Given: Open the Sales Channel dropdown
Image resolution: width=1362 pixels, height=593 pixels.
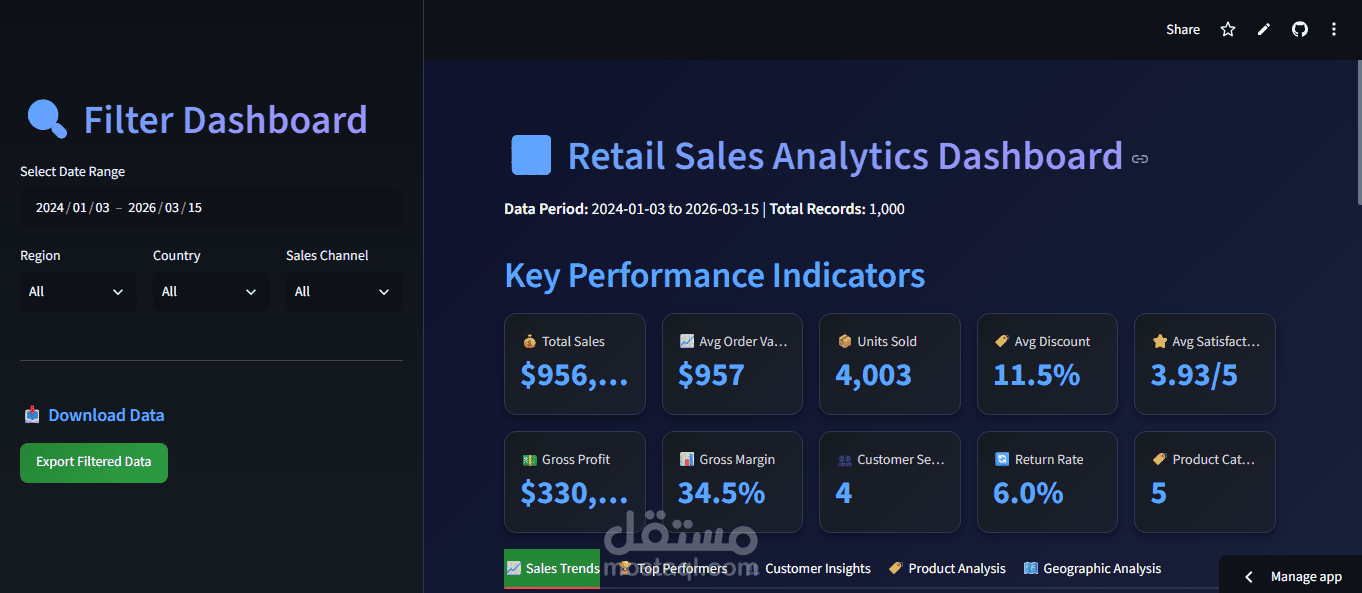Looking at the screenshot, I should pos(344,292).
